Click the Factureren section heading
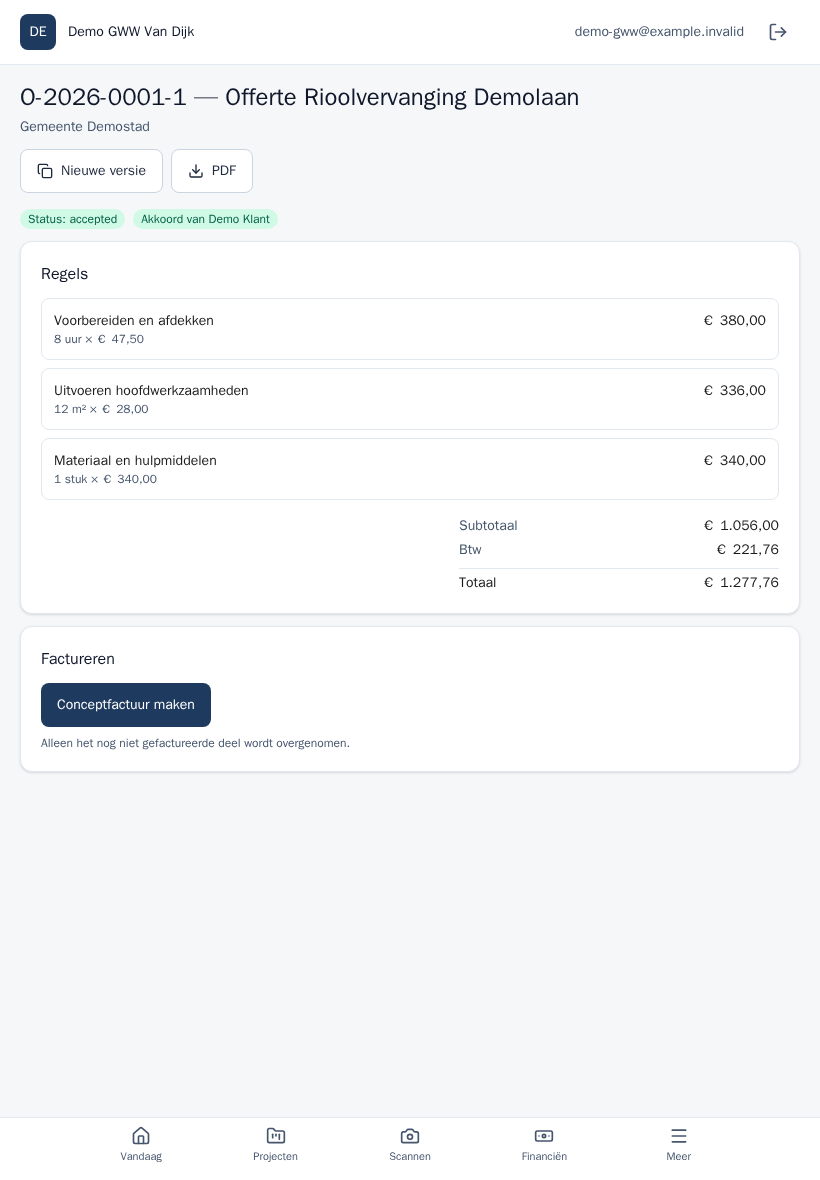This screenshot has width=820, height=1180. (x=77, y=658)
